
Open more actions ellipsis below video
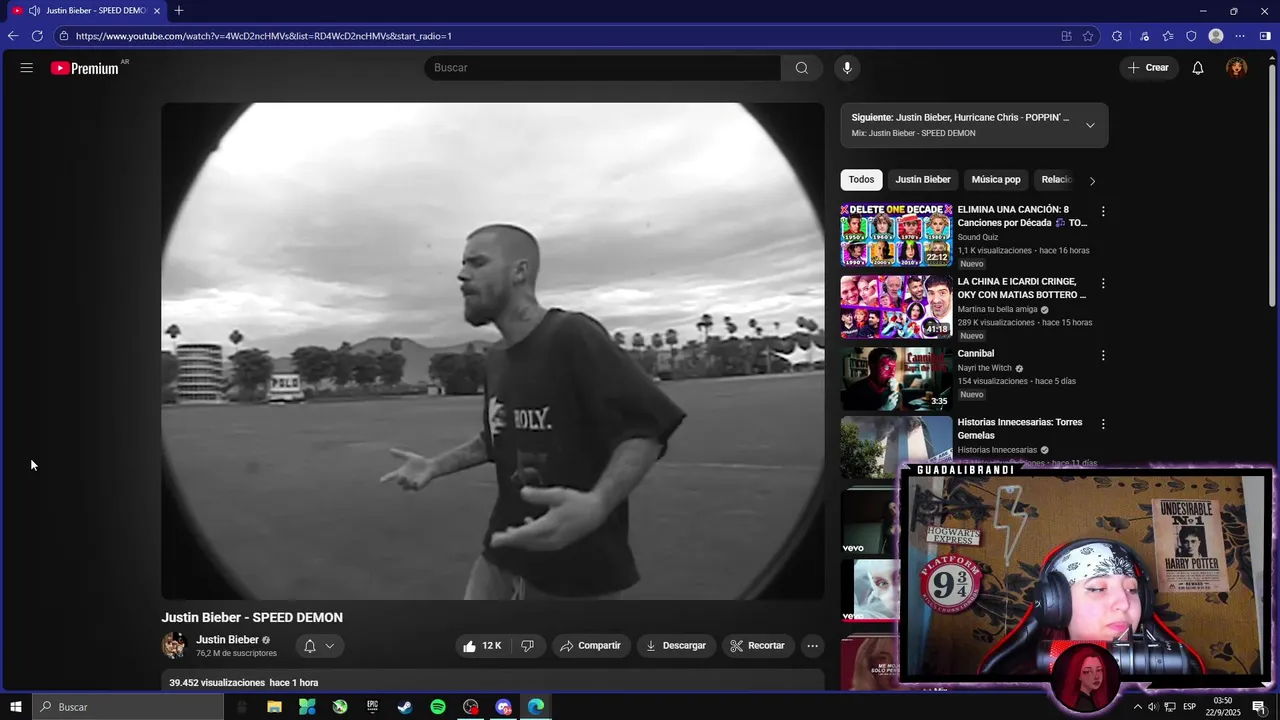pyautogui.click(x=813, y=646)
